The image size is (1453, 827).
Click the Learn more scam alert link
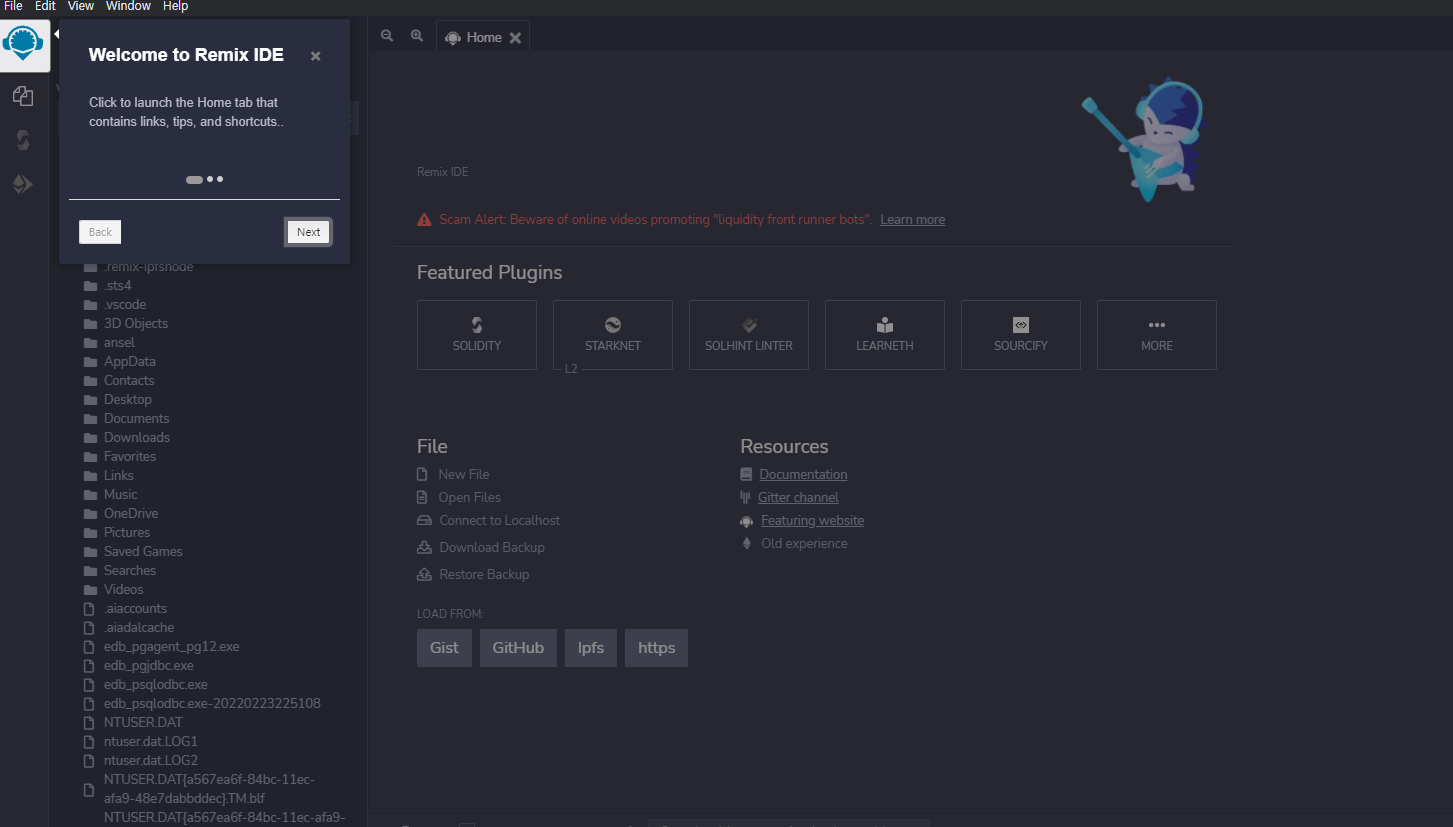coord(912,220)
